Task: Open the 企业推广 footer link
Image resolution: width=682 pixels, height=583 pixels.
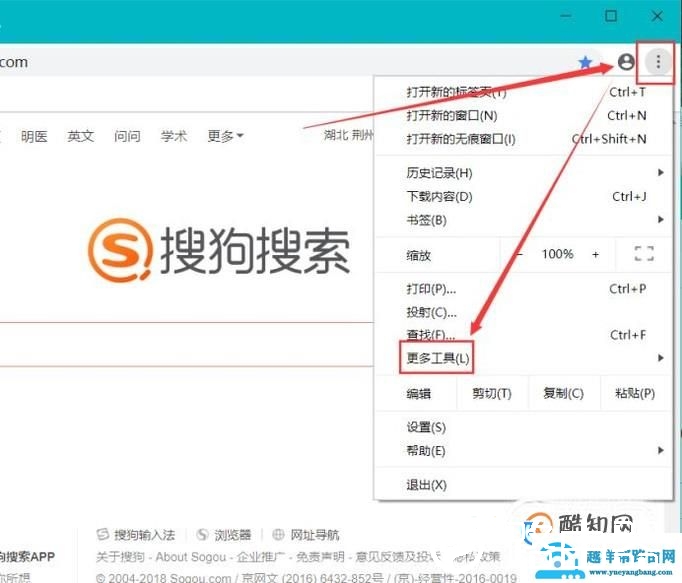Action: point(261,557)
